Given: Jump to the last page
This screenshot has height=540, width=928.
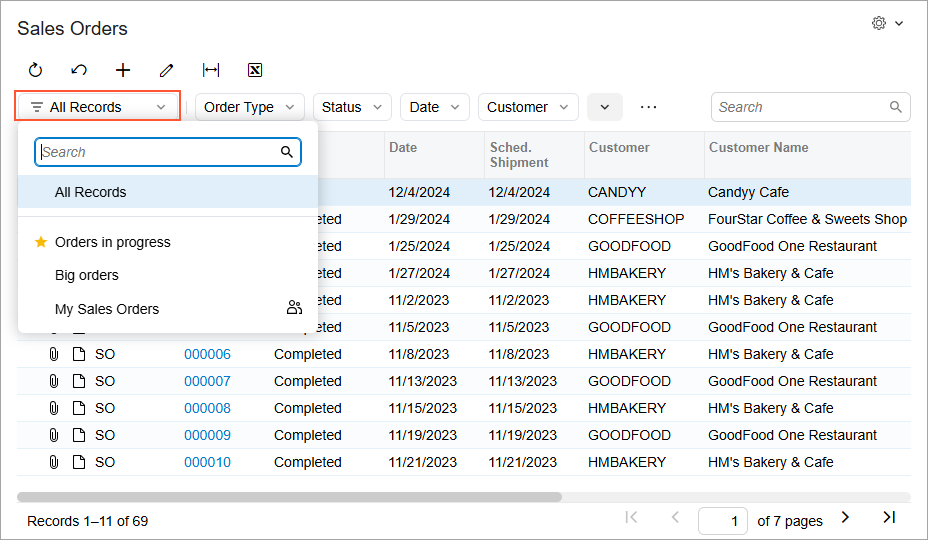Looking at the screenshot, I should click(x=888, y=517).
